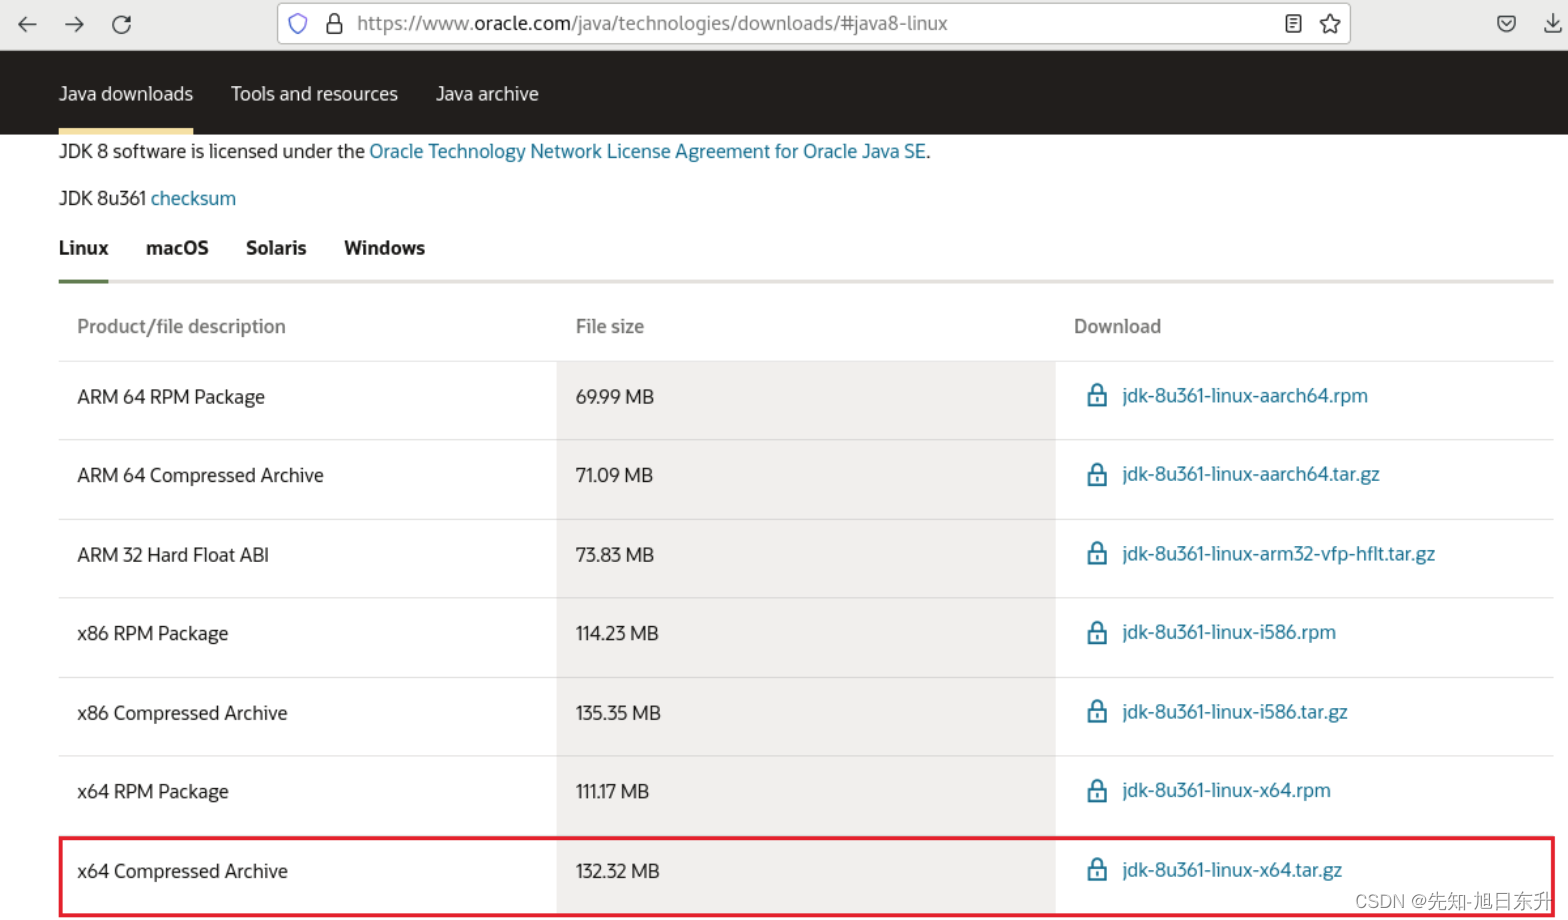Open the JDK 8u361 checksum link
The height and width of the screenshot is (920, 1568).
(x=193, y=198)
